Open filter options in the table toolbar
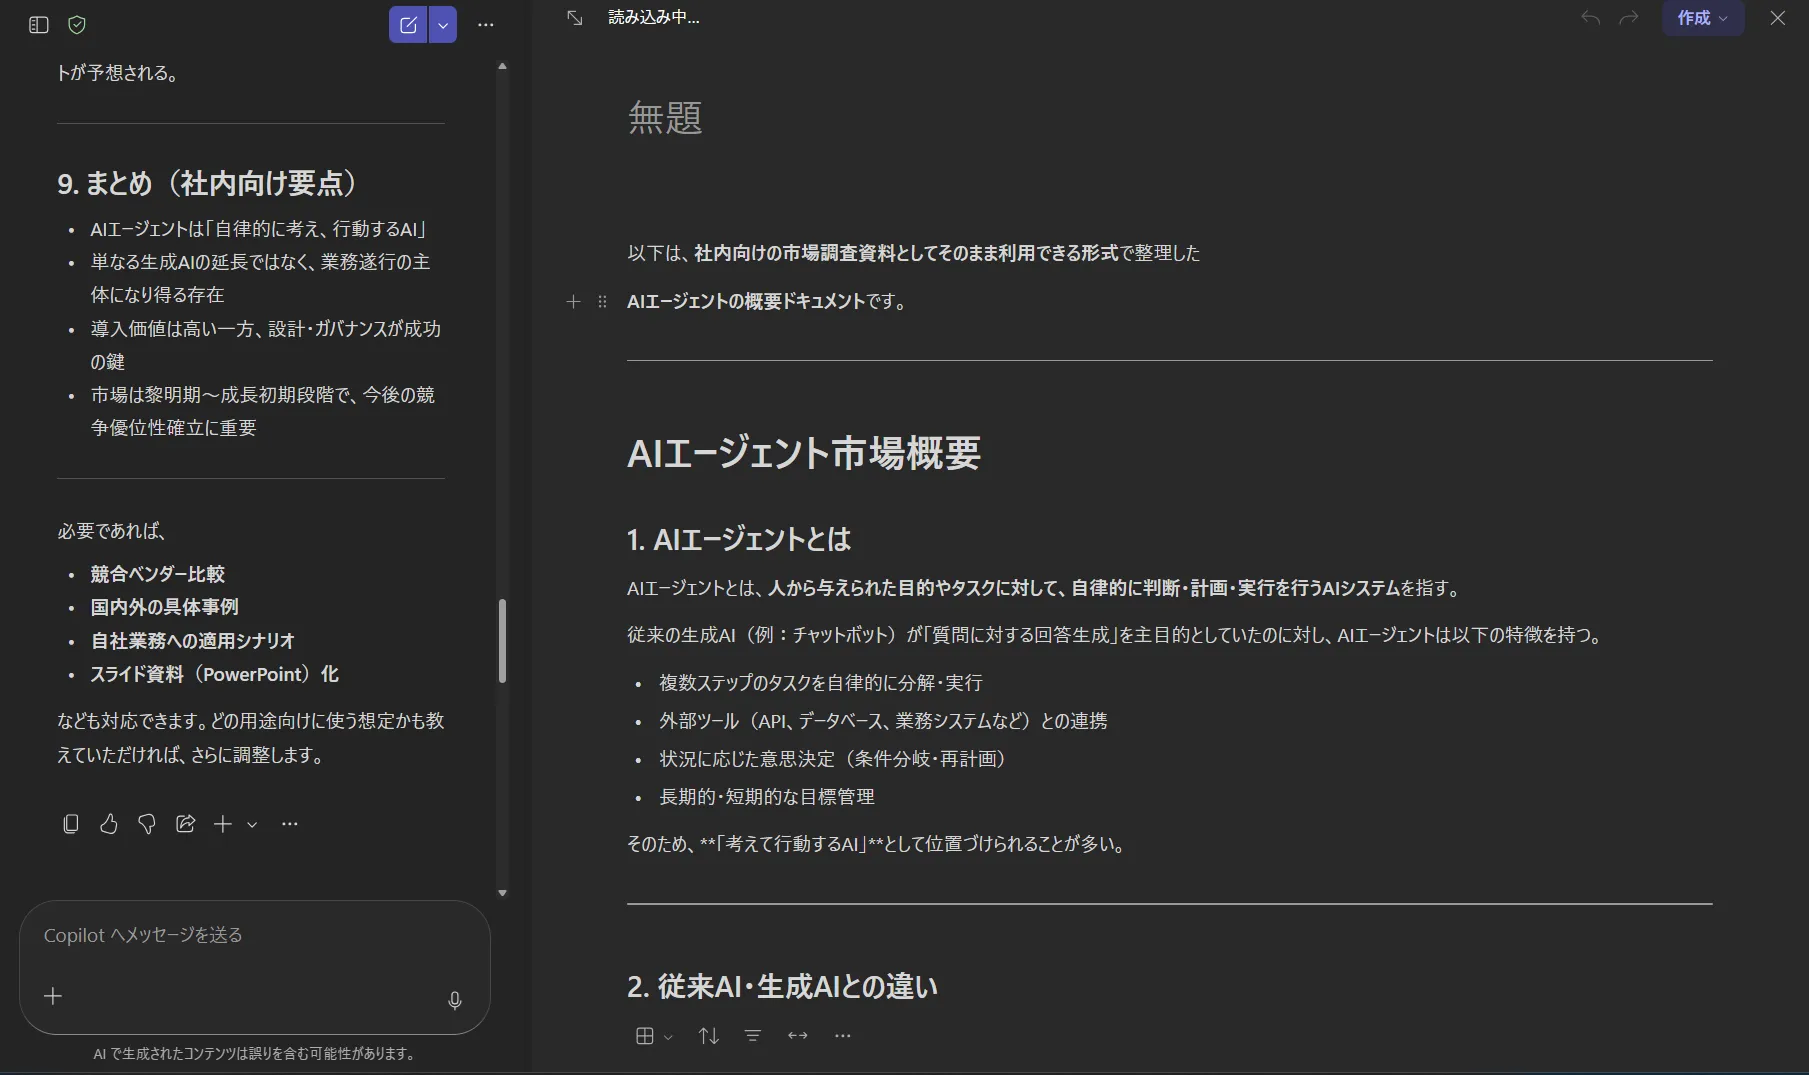The image size is (1809, 1075). tap(752, 1035)
